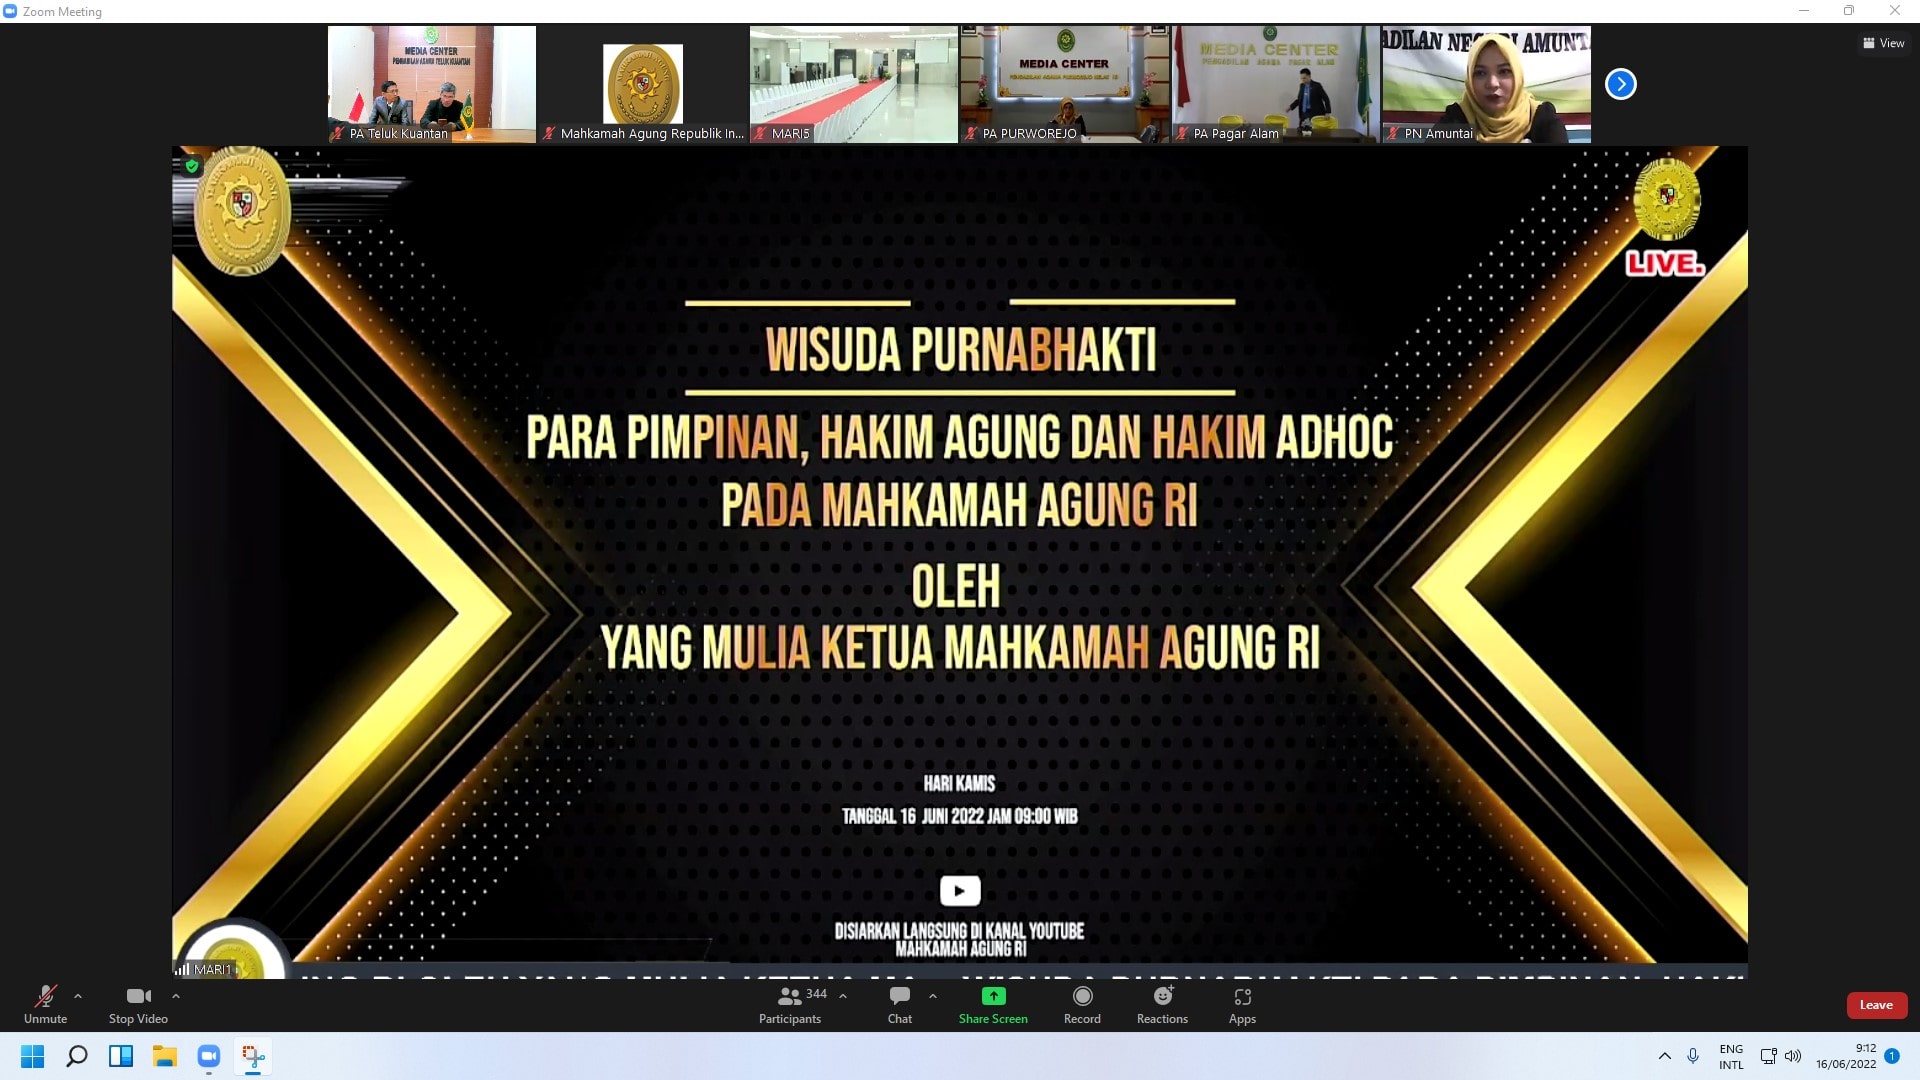Change ENG INTL input language

1731,1056
